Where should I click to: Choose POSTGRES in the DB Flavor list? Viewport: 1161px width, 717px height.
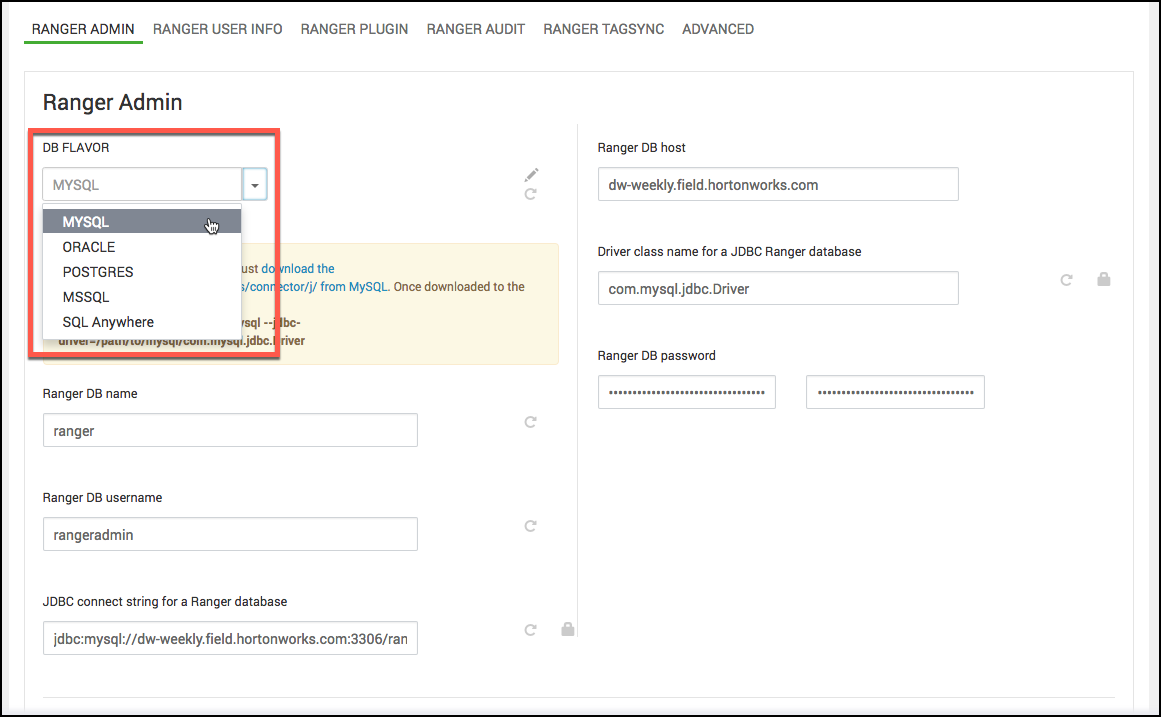(x=98, y=272)
